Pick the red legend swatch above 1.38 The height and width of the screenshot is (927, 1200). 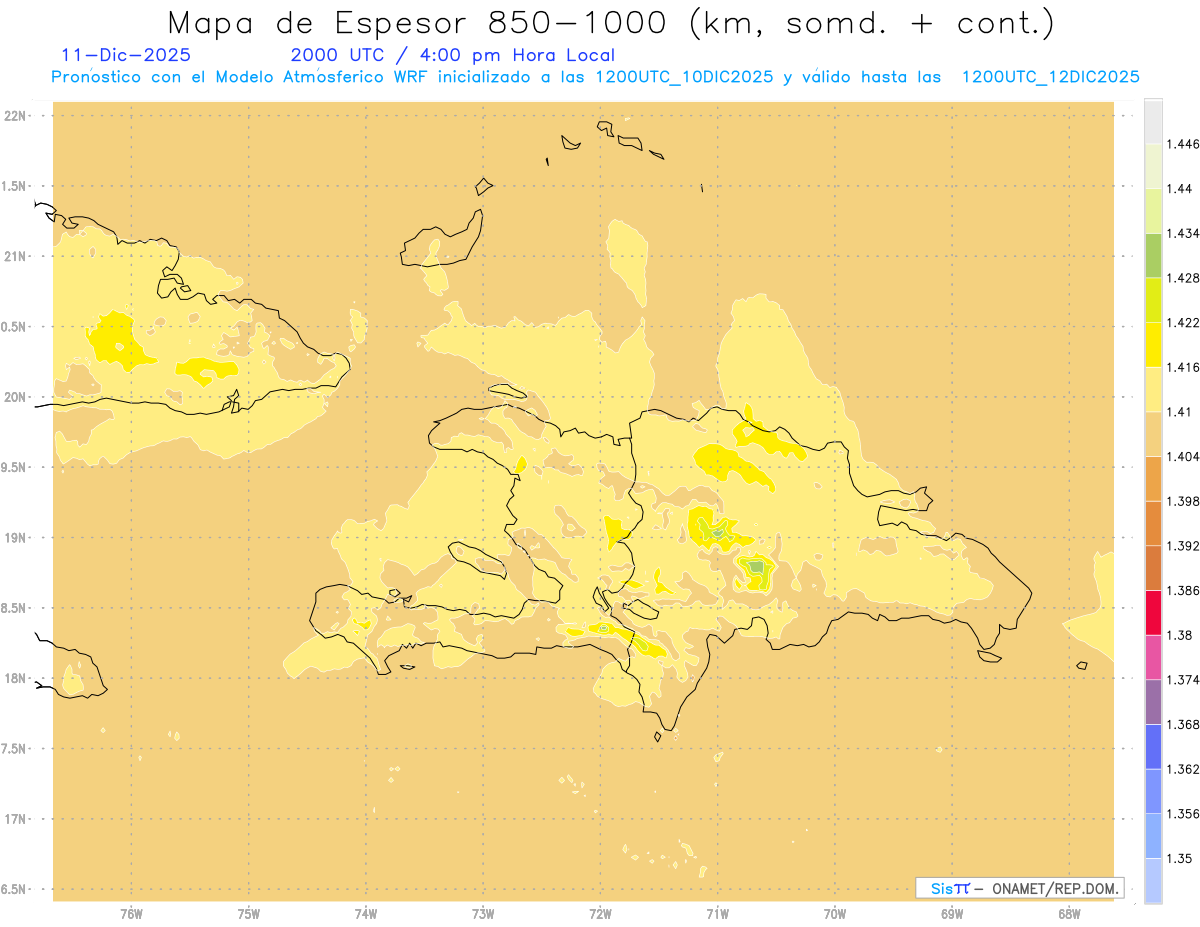pos(1153,612)
